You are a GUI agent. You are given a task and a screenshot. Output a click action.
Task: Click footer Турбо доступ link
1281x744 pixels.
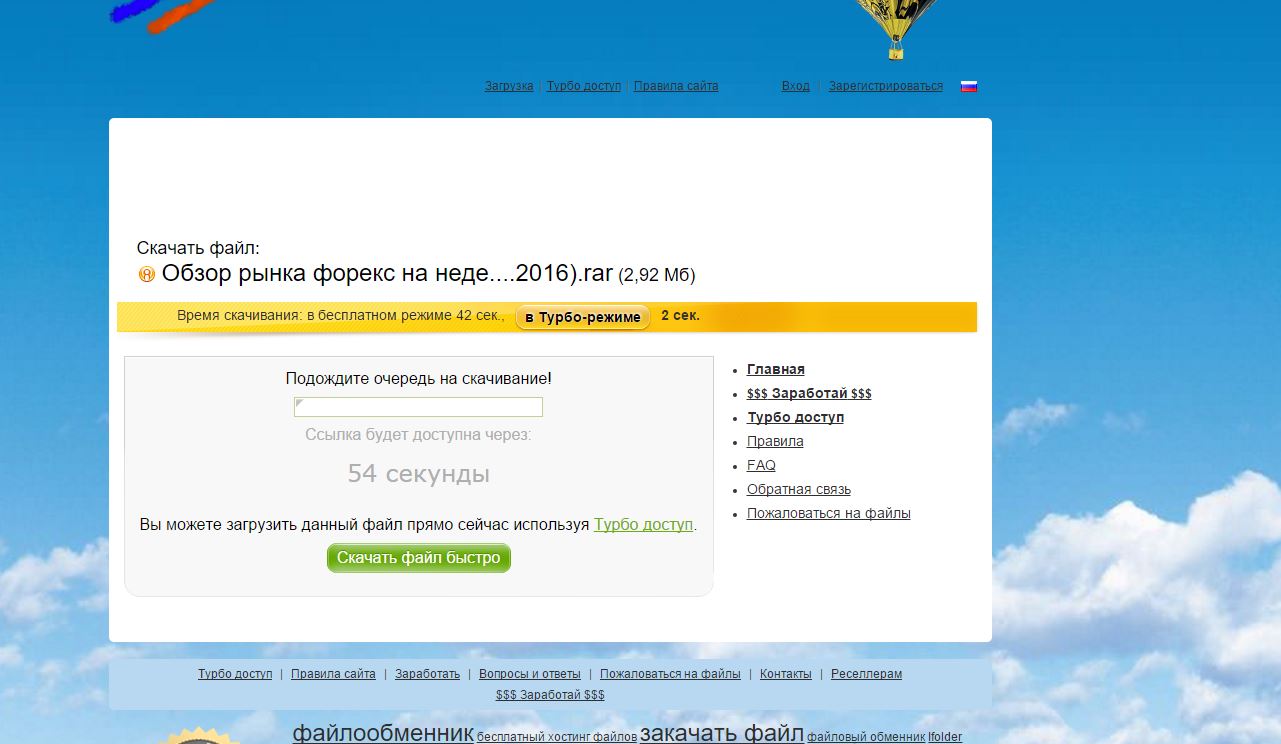tap(235, 674)
